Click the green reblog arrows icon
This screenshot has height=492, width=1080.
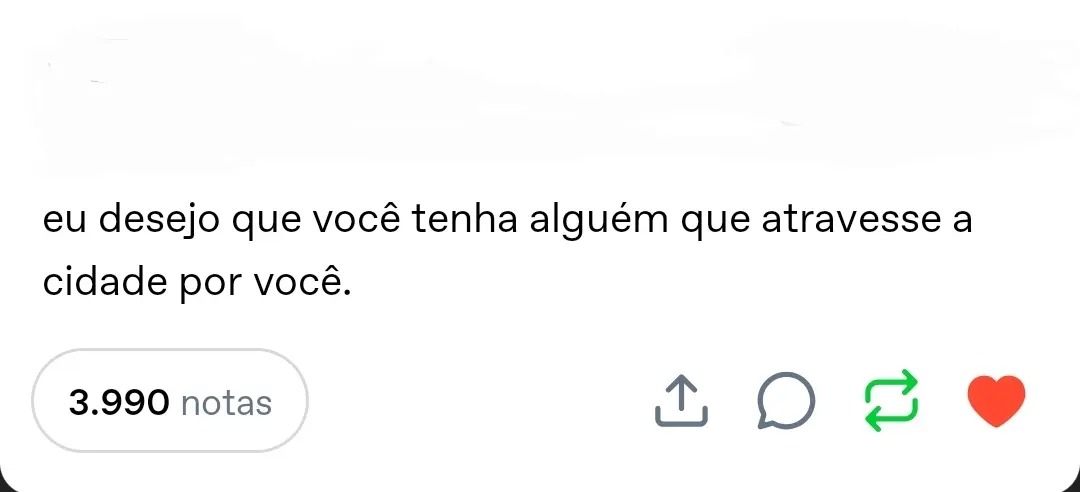(890, 401)
